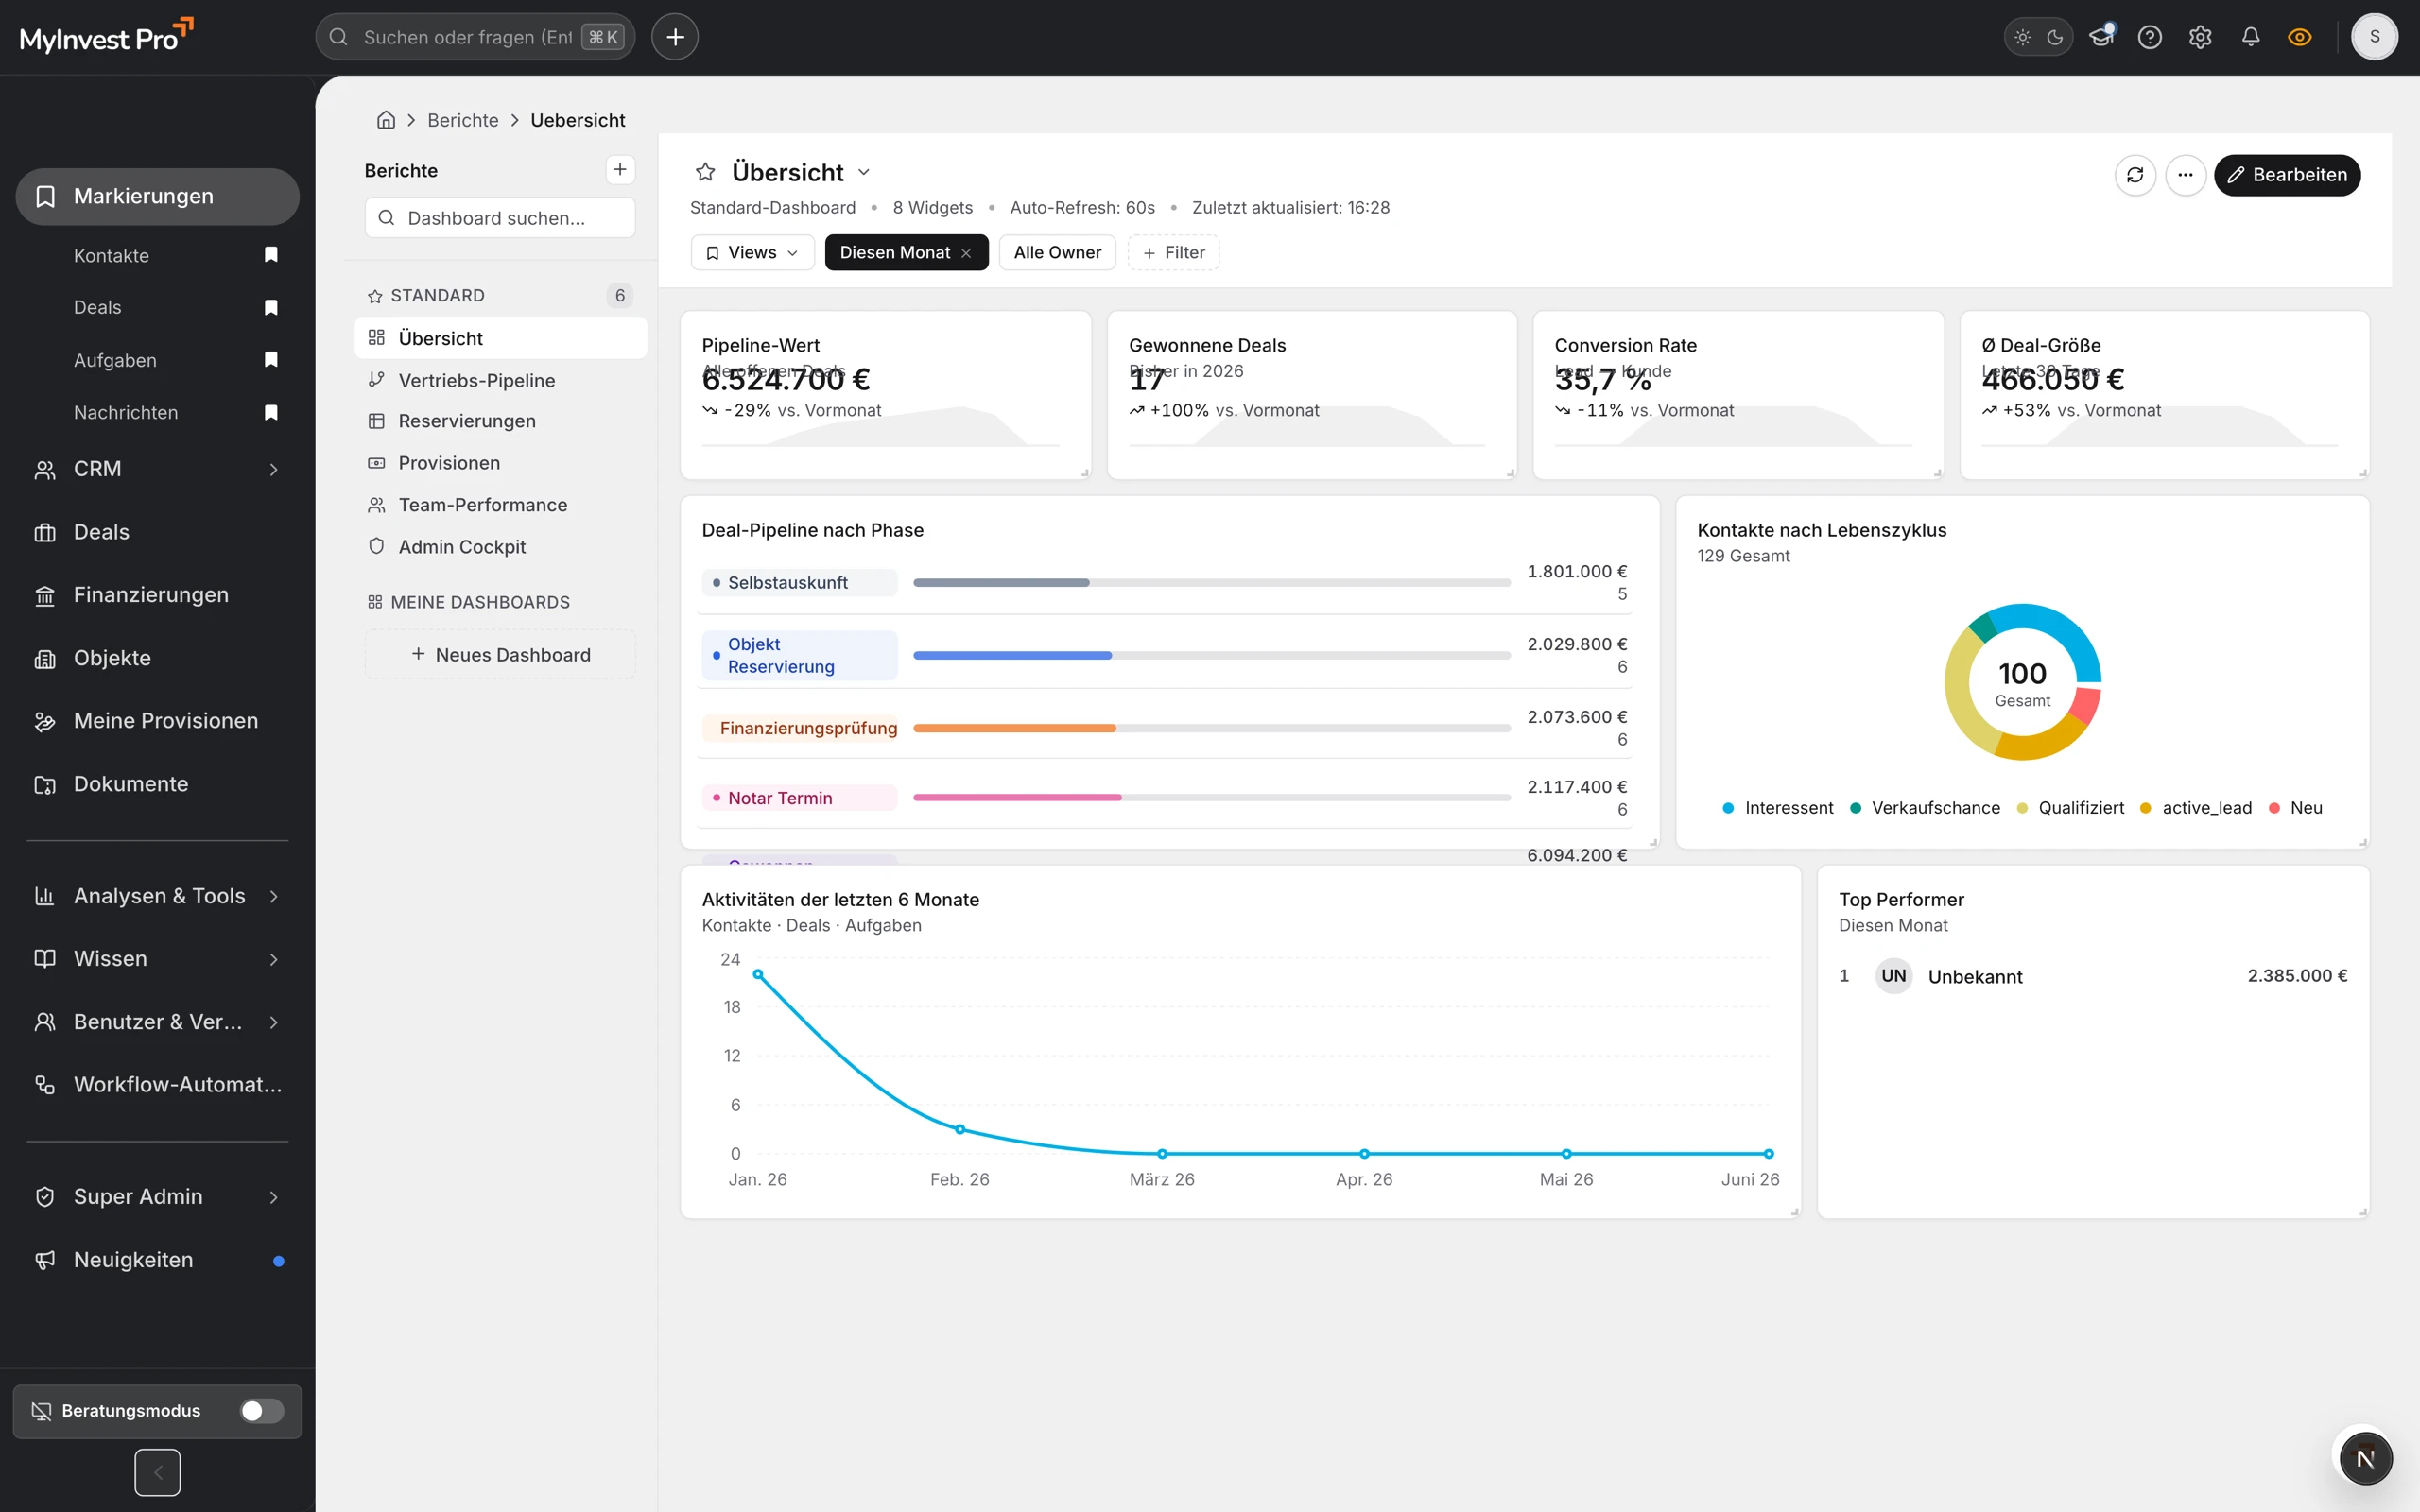Toggle bookmark for Aufgaben
The width and height of the screenshot is (2420, 1512).
[x=271, y=360]
